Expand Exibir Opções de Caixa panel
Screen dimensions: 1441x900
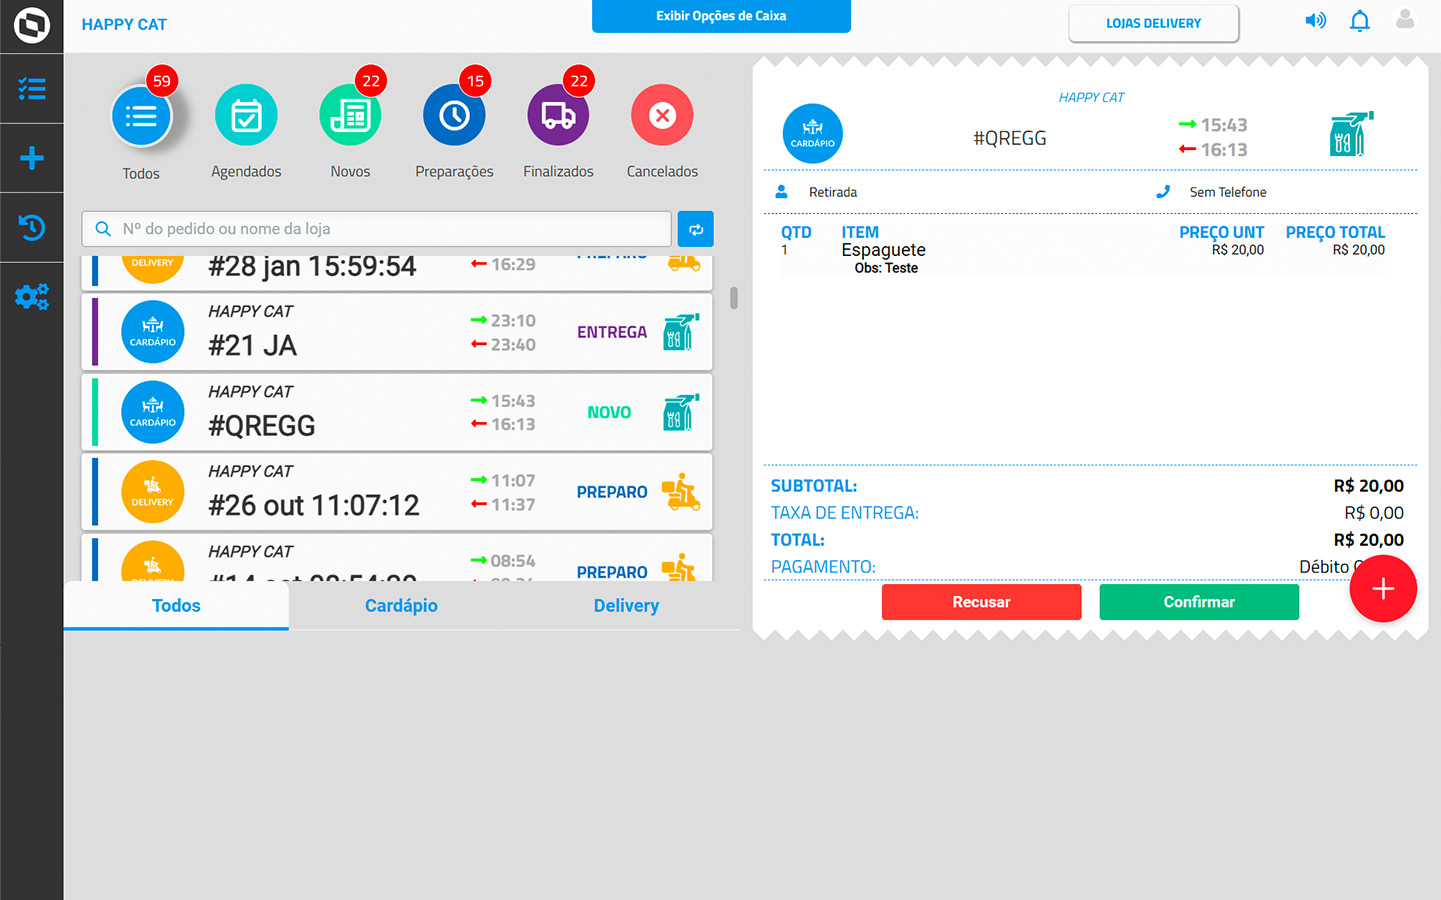(721, 16)
